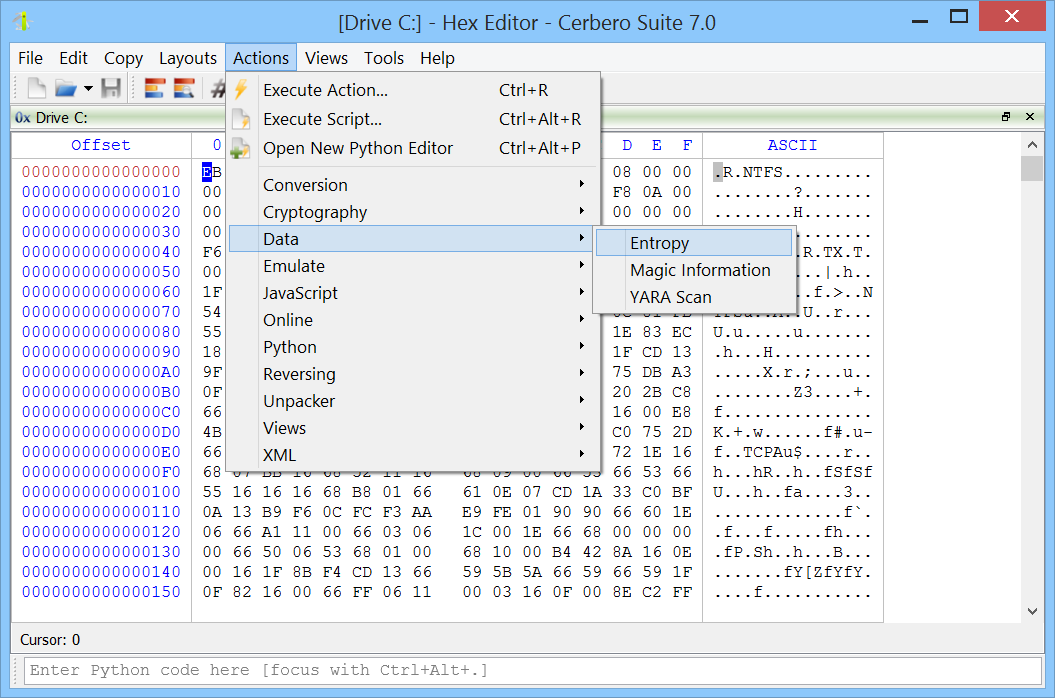Click the New file toolbar icon
1055x698 pixels.
click(36, 88)
